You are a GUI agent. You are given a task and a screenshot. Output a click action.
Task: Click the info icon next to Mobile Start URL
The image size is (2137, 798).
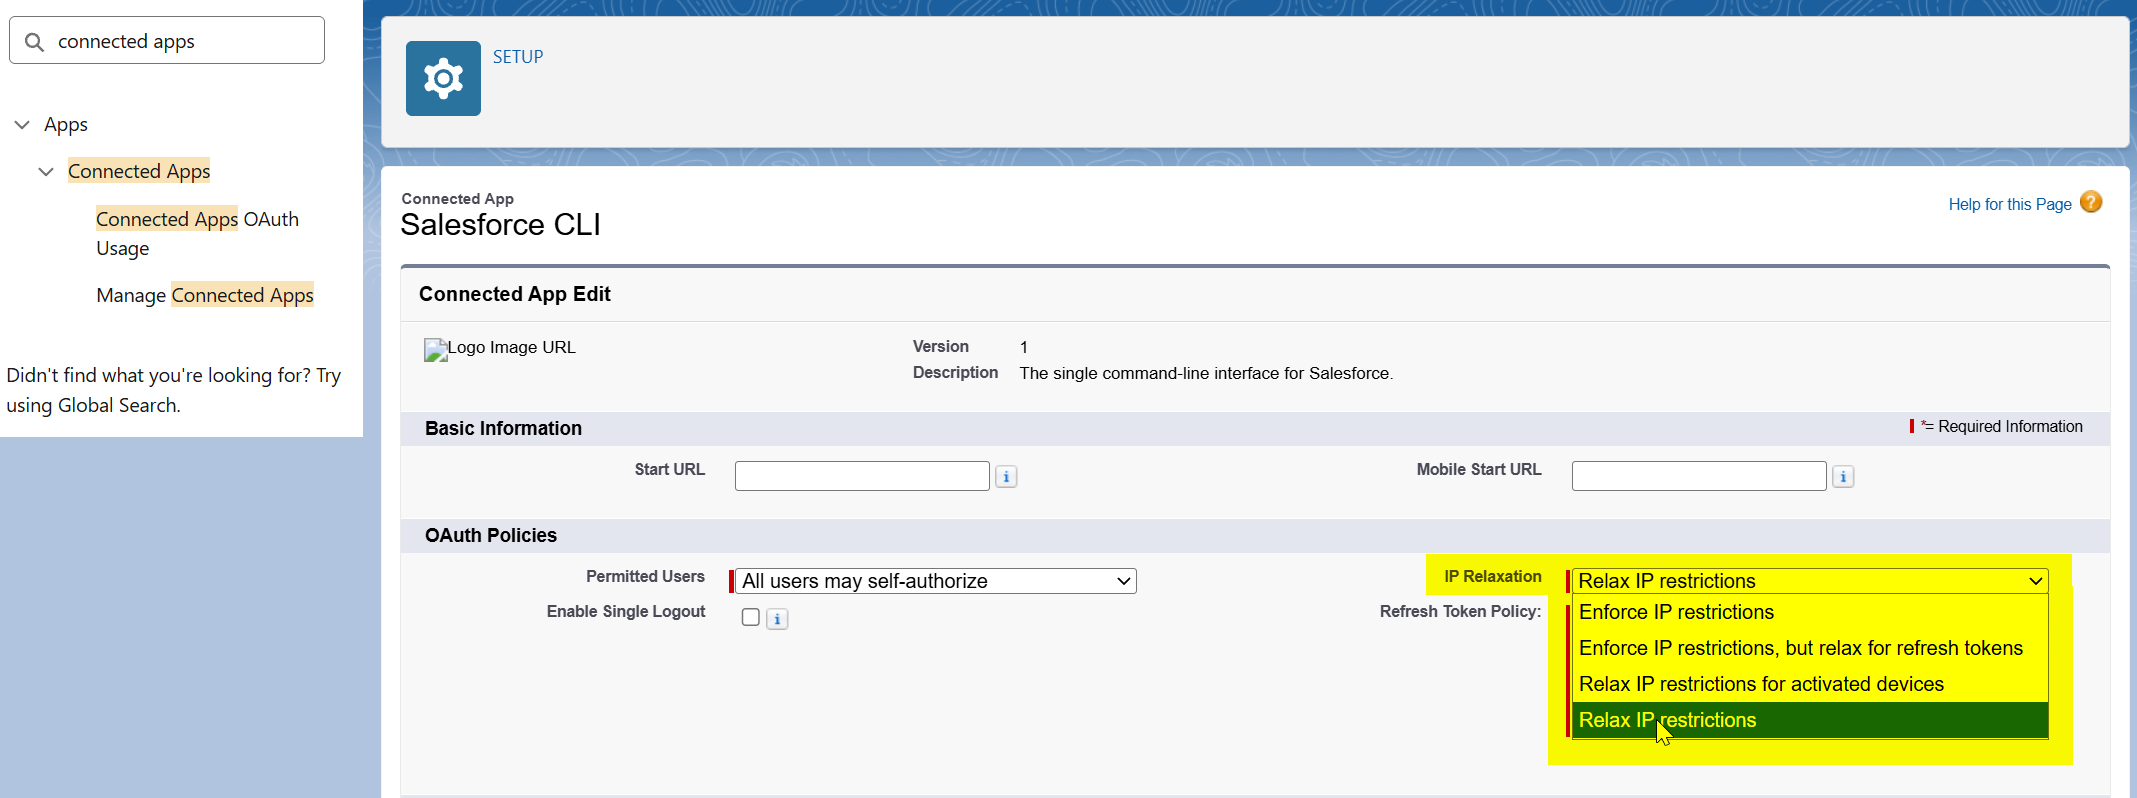(1843, 477)
